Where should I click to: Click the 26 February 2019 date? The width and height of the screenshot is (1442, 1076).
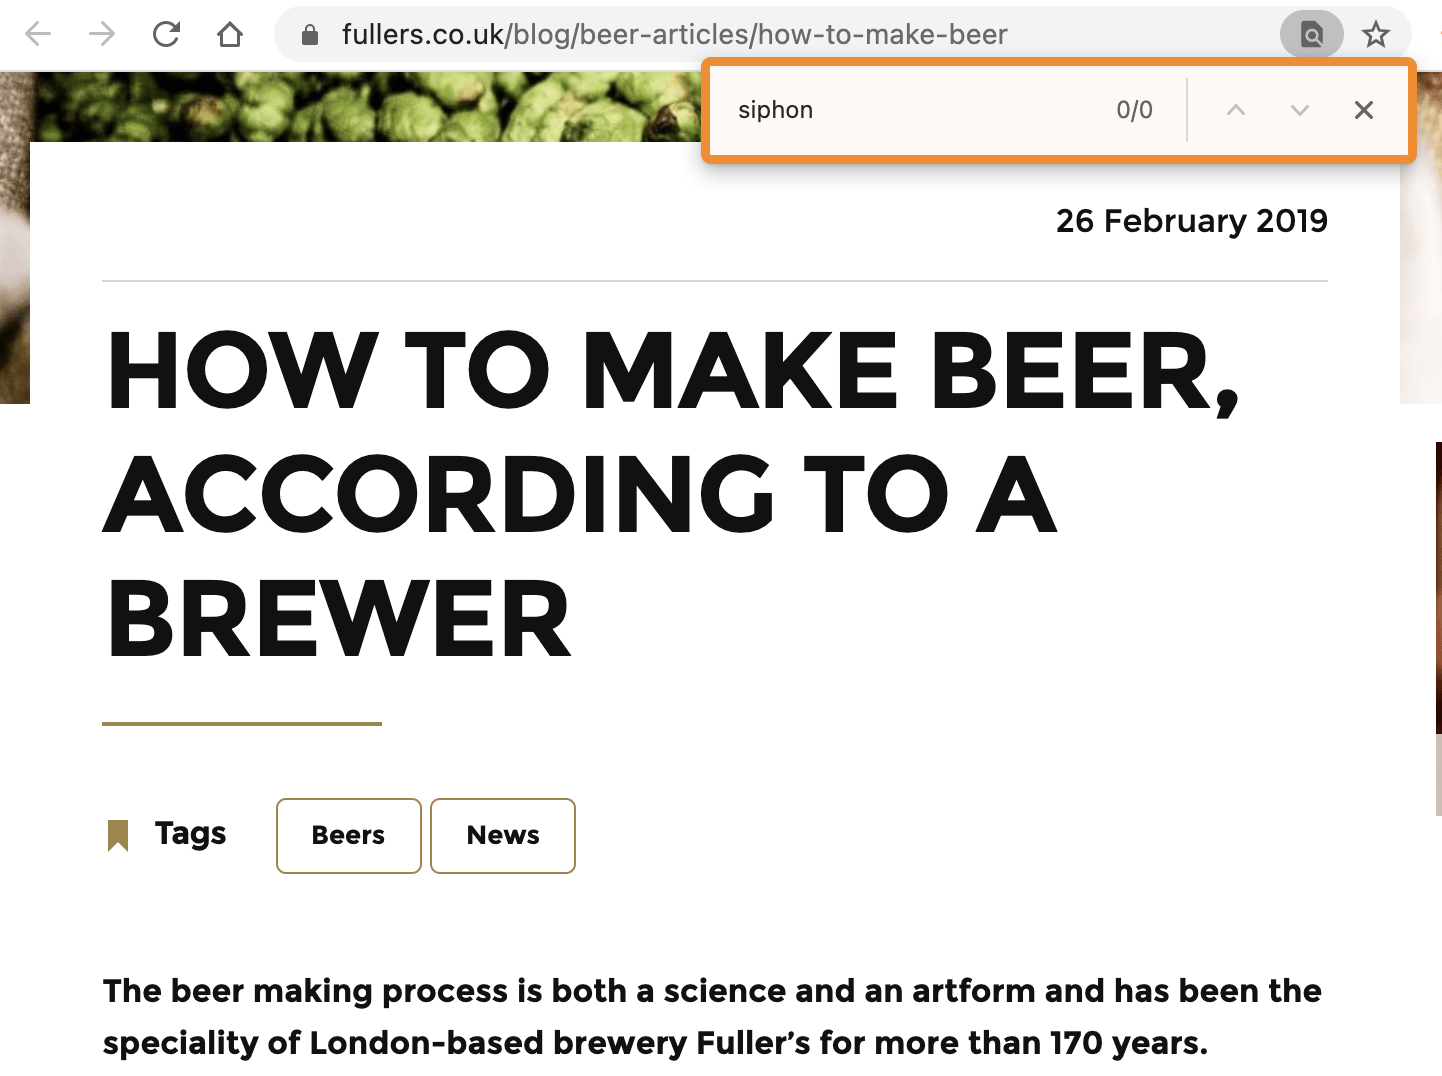(x=1191, y=221)
